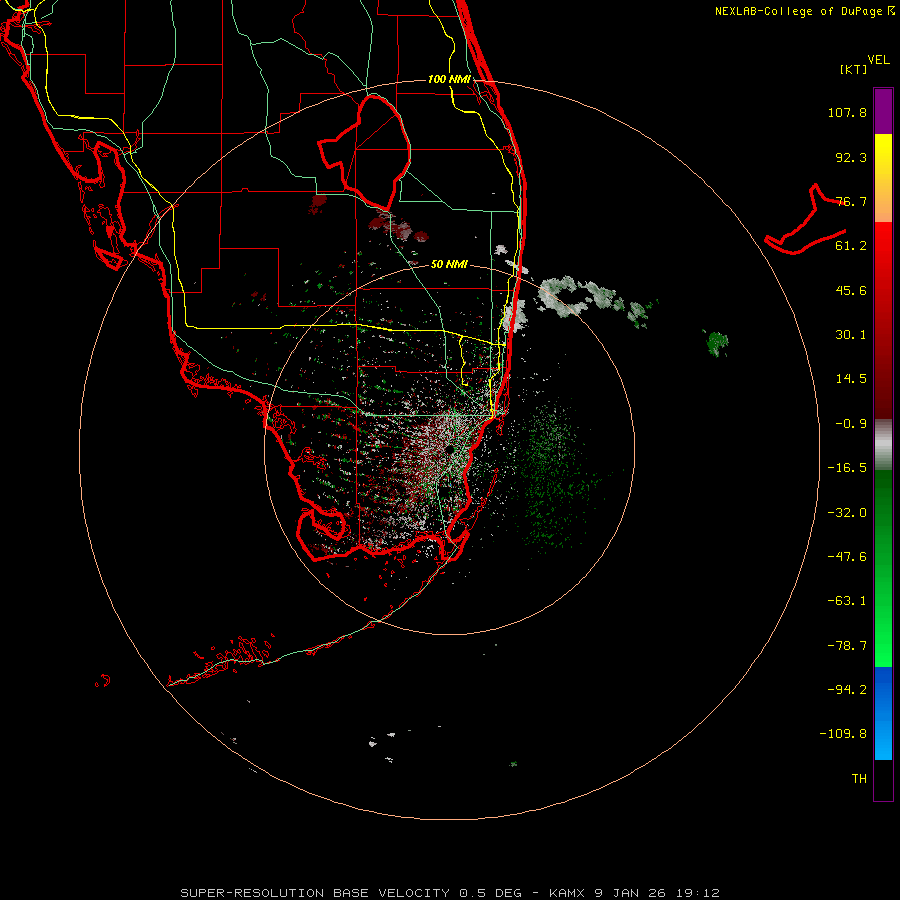The height and width of the screenshot is (900, 900).
Task: Select the 61.2 scale value
Action: [x=851, y=246]
